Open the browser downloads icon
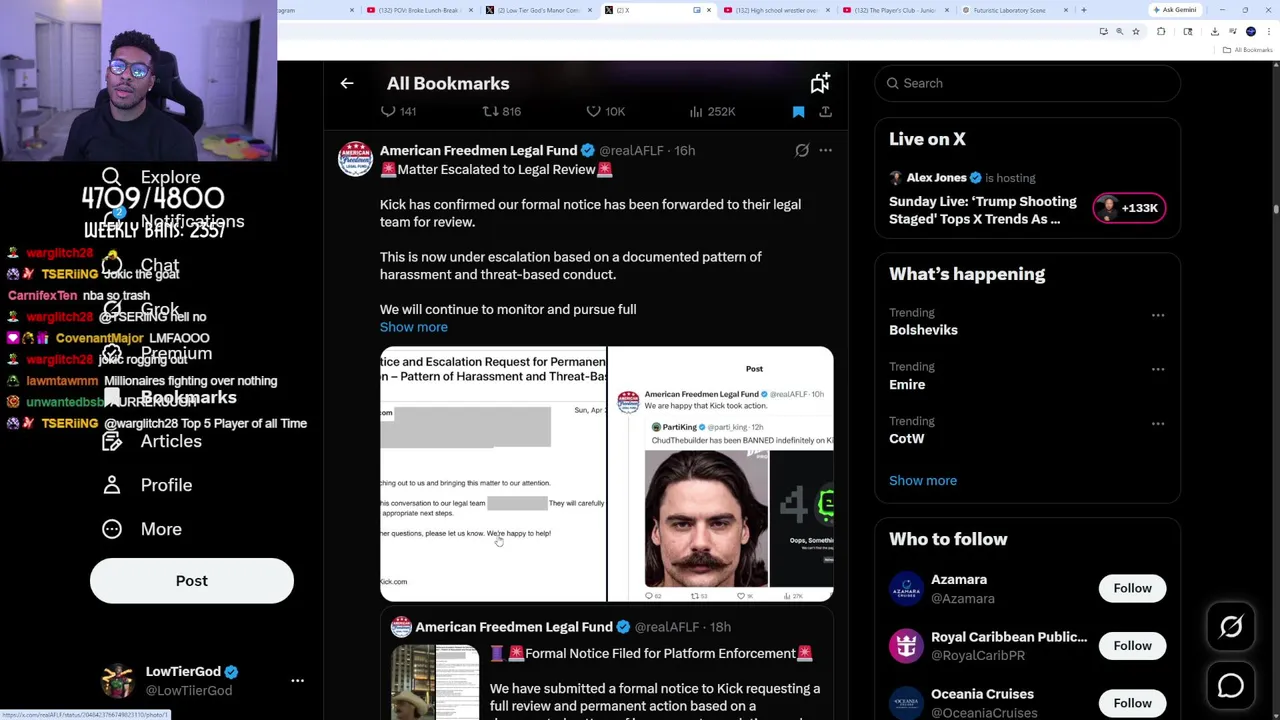Viewport: 1280px width, 720px height. 1214,32
